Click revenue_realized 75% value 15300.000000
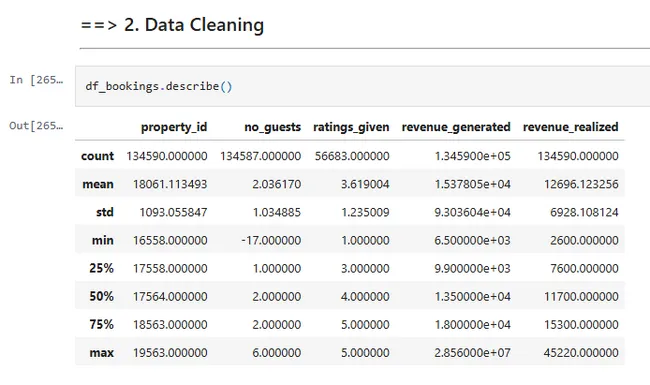The height and width of the screenshot is (385, 650). [581, 324]
